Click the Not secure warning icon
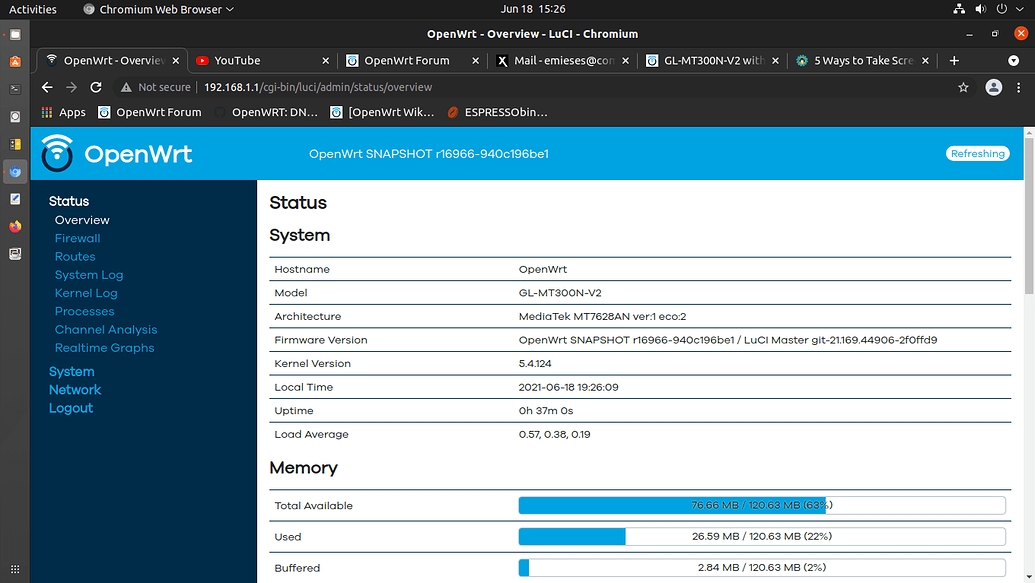The image size is (1035, 583). (128, 87)
